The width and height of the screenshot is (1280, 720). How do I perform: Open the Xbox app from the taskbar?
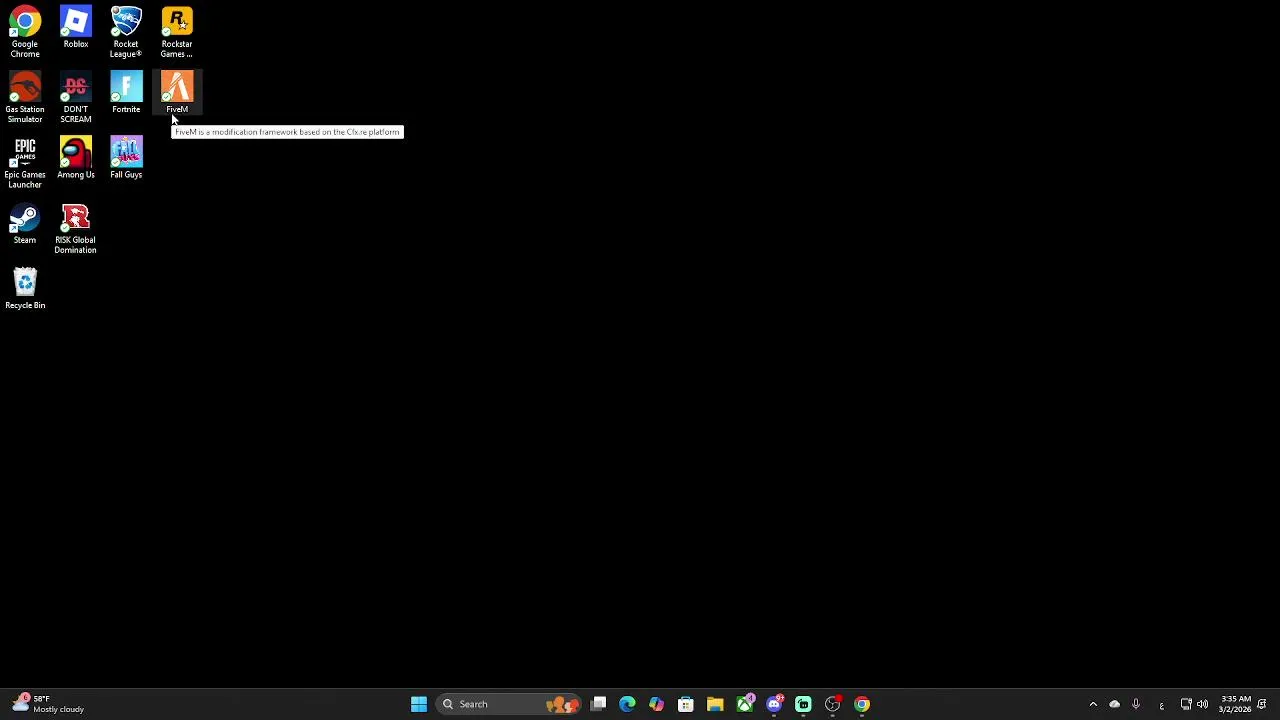pos(745,704)
